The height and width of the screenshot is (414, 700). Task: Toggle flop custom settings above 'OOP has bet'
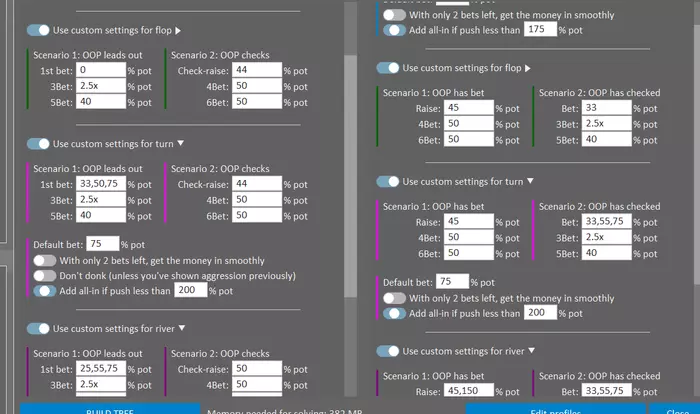388,68
